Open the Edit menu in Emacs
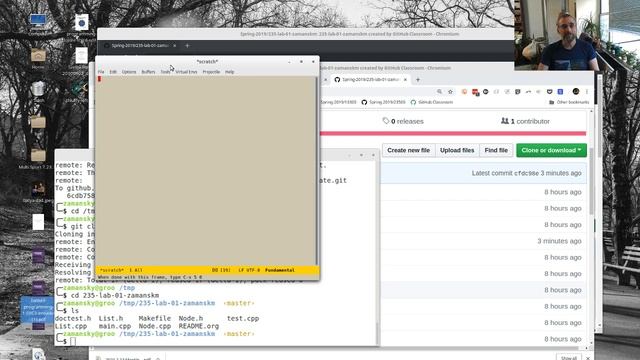This screenshot has height=360, width=640. pos(113,72)
